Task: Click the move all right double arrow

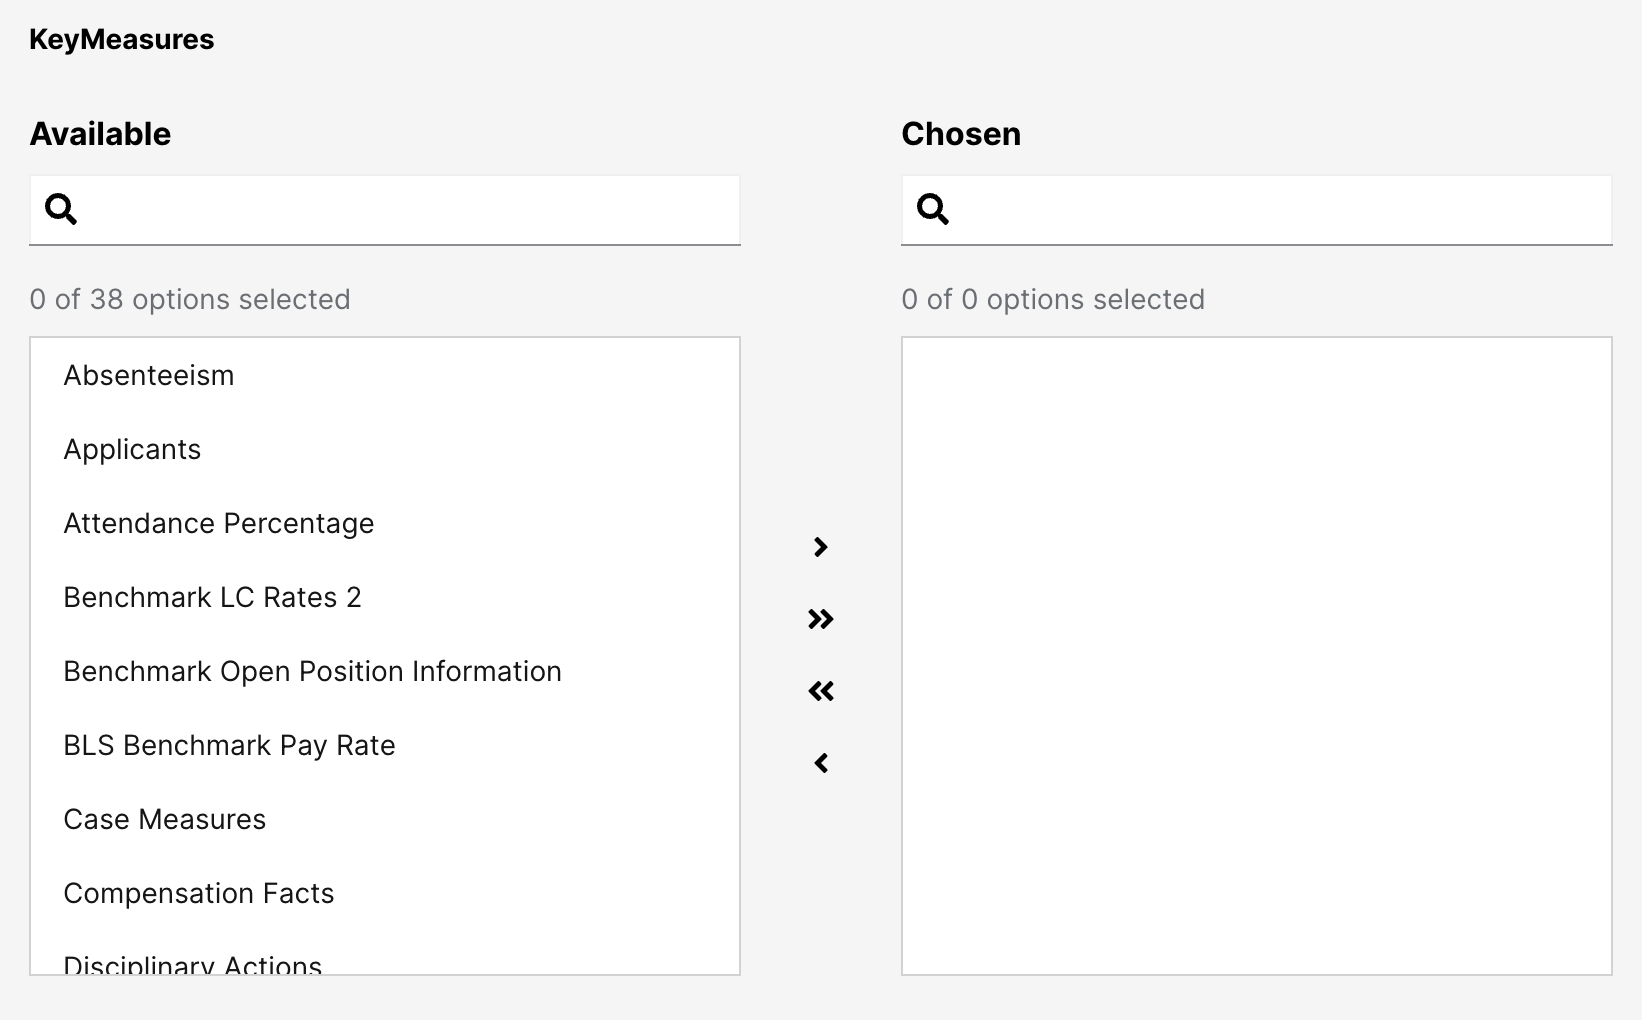Action: [x=821, y=619]
